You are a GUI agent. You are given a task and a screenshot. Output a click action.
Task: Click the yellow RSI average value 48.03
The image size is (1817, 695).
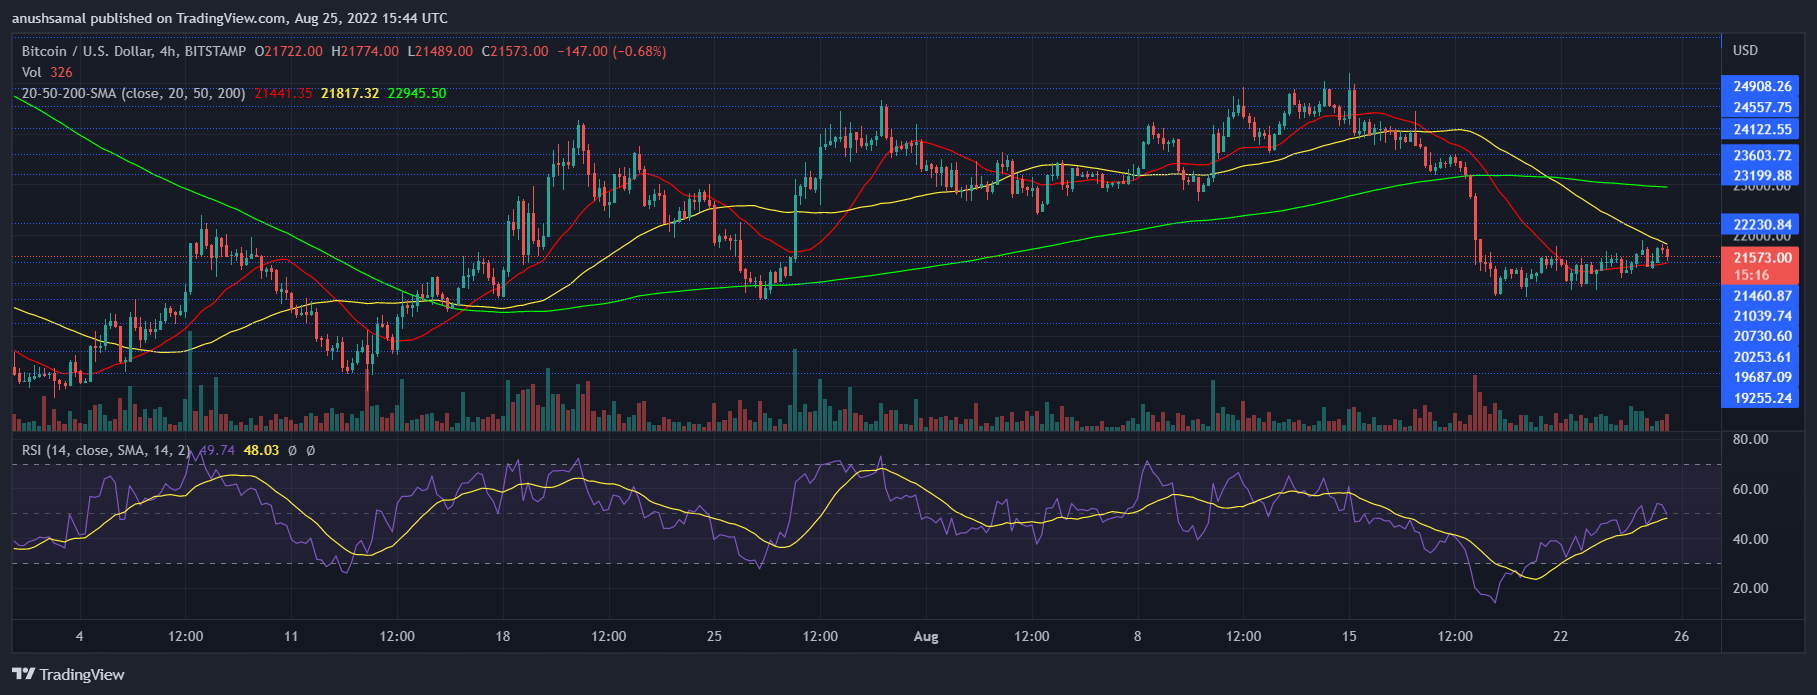point(261,451)
